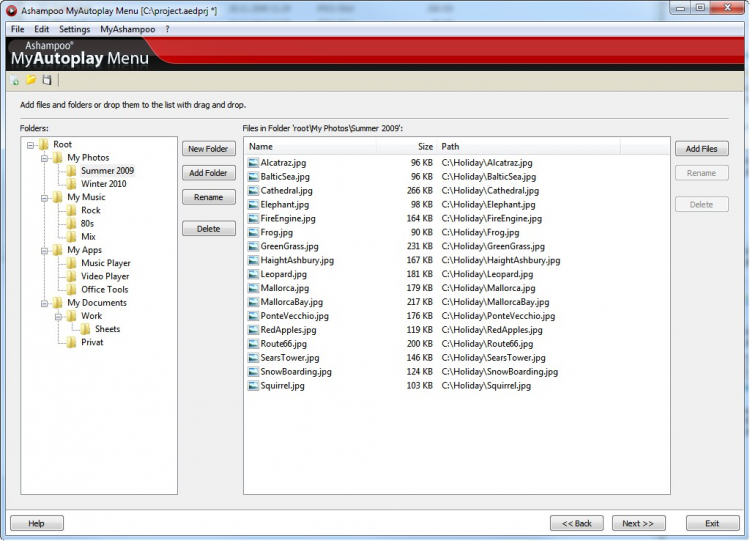Open Help with the Help button
This screenshot has height=541, width=750.
pyautogui.click(x=37, y=523)
